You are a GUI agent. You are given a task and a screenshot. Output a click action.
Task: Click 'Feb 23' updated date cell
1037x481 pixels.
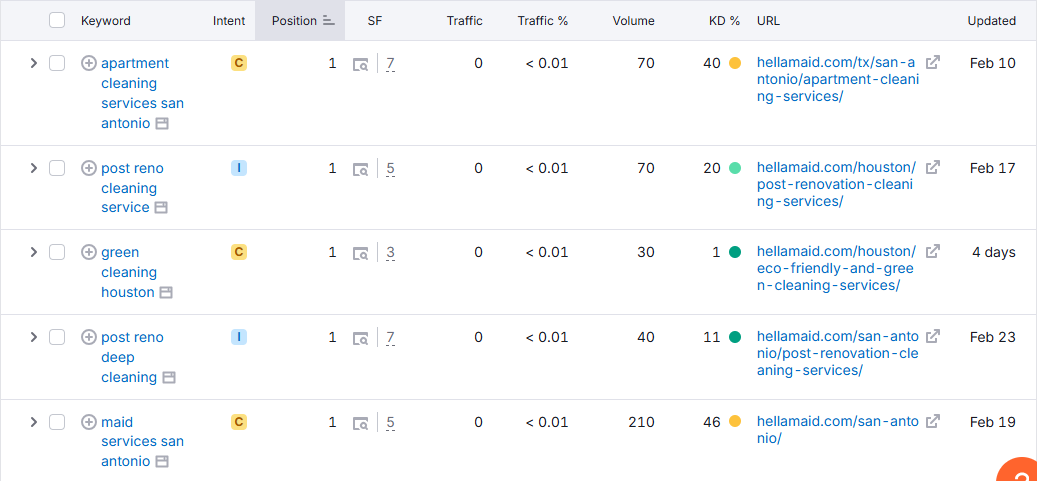993,337
